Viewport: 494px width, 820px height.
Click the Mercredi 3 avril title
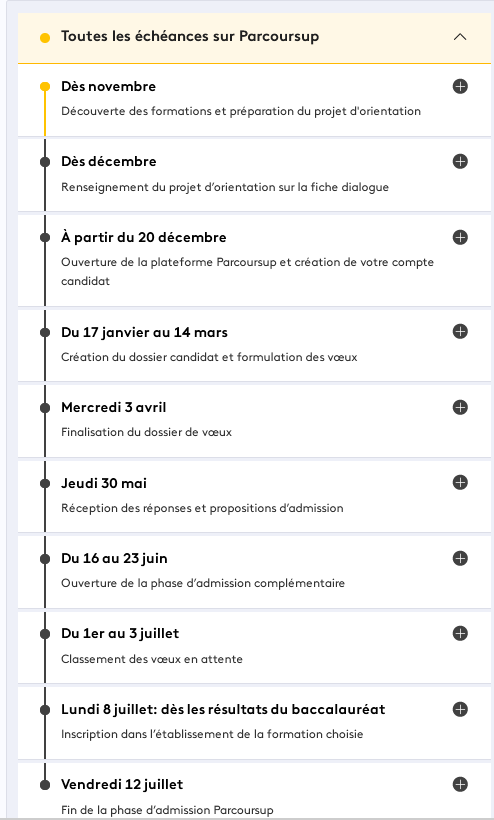coord(113,407)
